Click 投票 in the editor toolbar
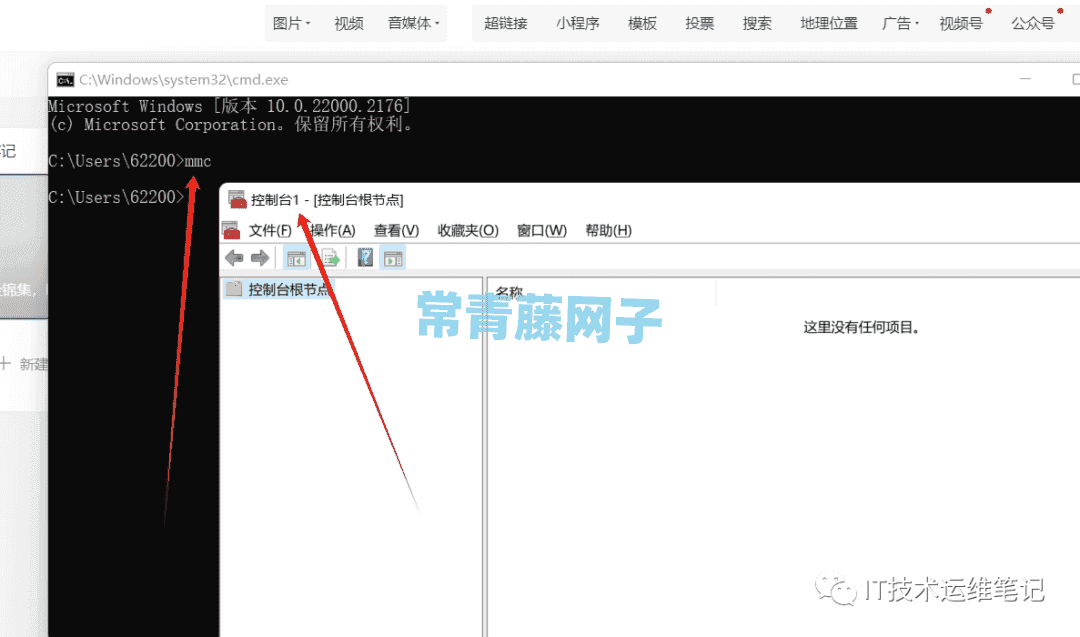The width and height of the screenshot is (1080, 637). coord(699,23)
